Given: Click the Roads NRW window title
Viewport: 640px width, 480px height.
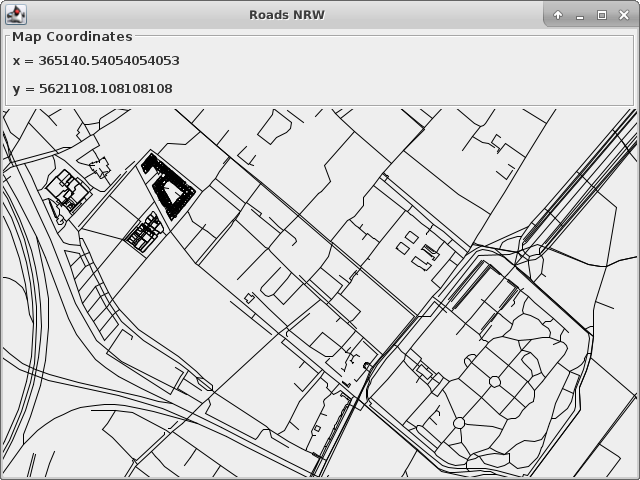Looking at the screenshot, I should (287, 15).
